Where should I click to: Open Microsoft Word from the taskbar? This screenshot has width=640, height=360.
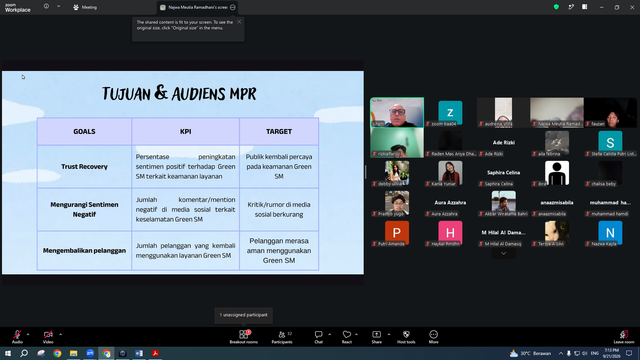(x=139, y=353)
